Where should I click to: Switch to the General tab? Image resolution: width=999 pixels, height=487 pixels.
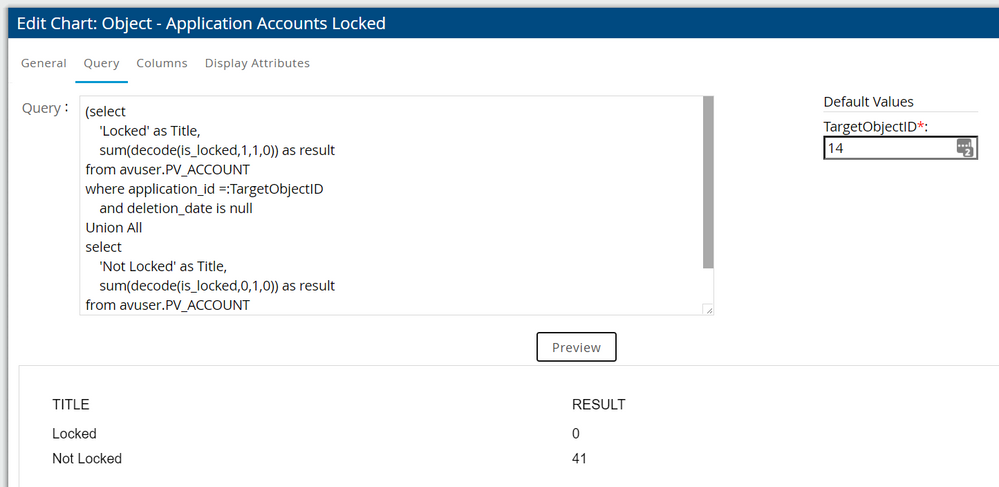coord(44,63)
